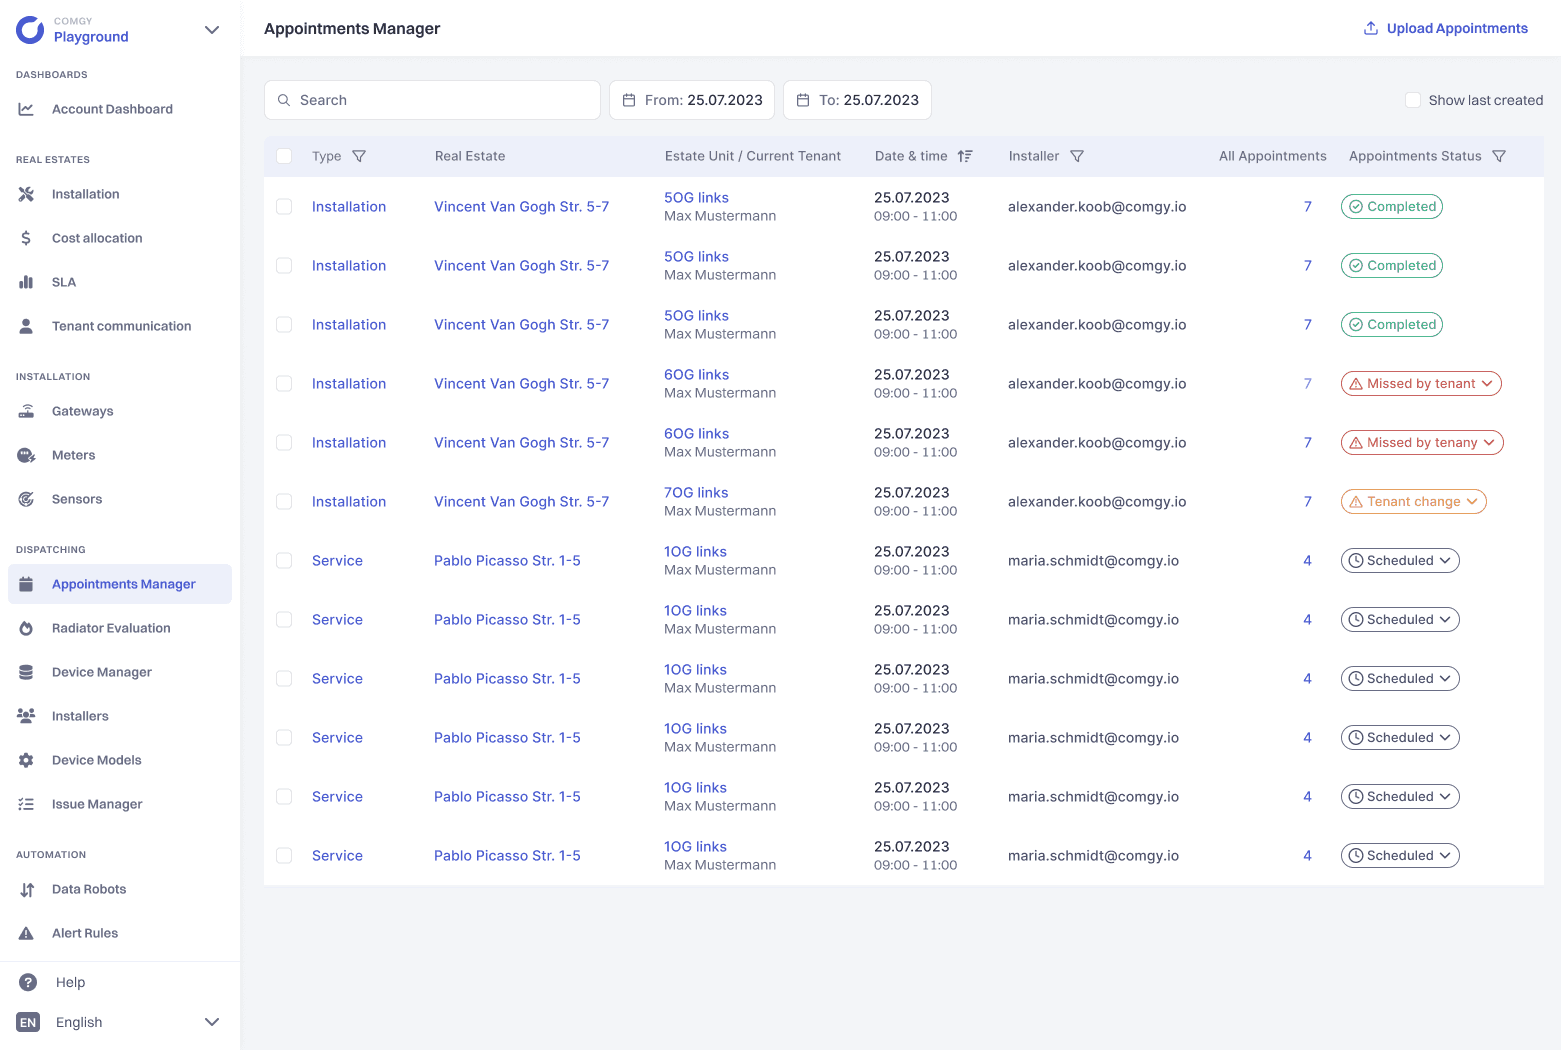Click the Data Robots arrows icon
The height and width of the screenshot is (1050, 1561).
pyautogui.click(x=27, y=889)
